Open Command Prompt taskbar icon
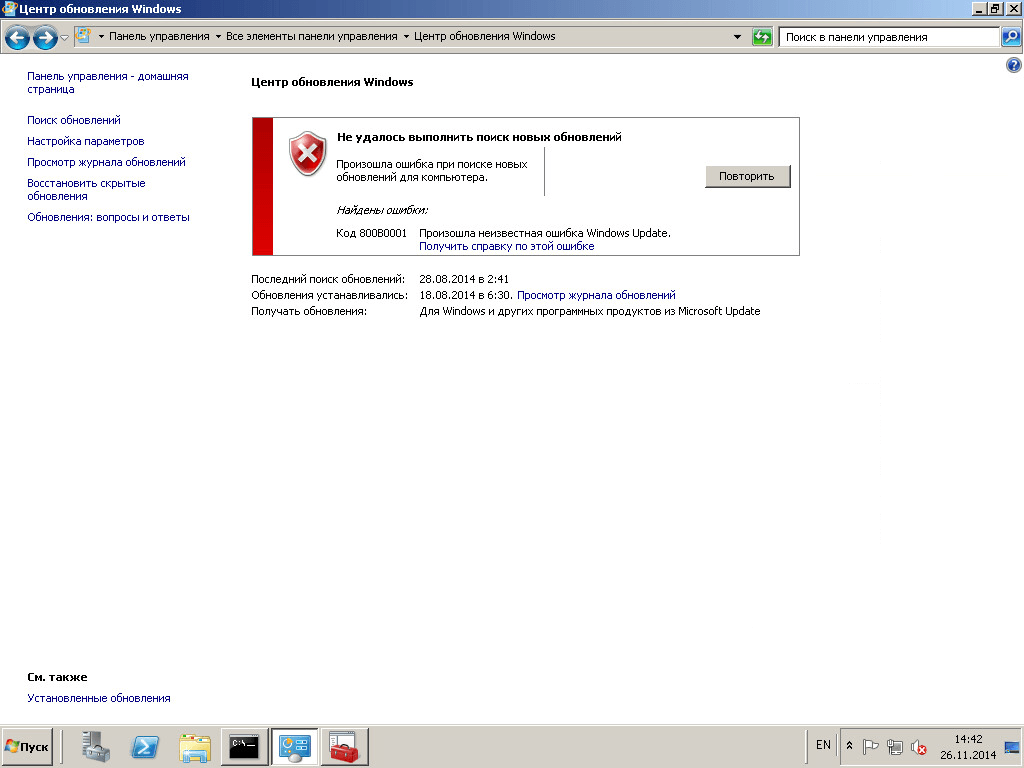 [x=244, y=746]
